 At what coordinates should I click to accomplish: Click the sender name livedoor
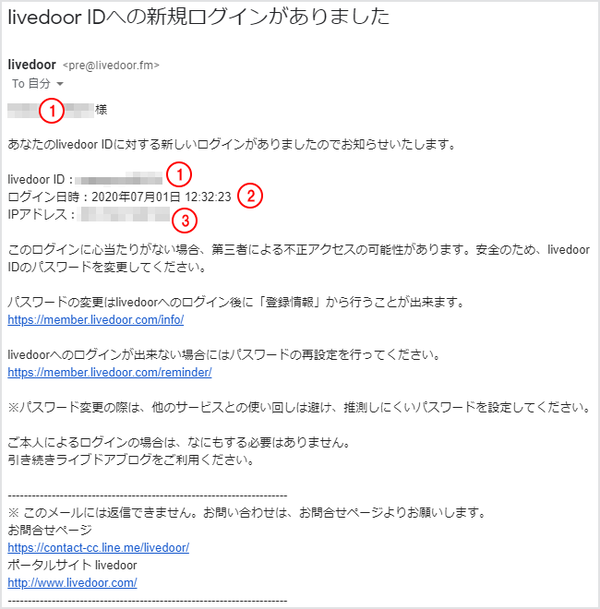(32, 64)
